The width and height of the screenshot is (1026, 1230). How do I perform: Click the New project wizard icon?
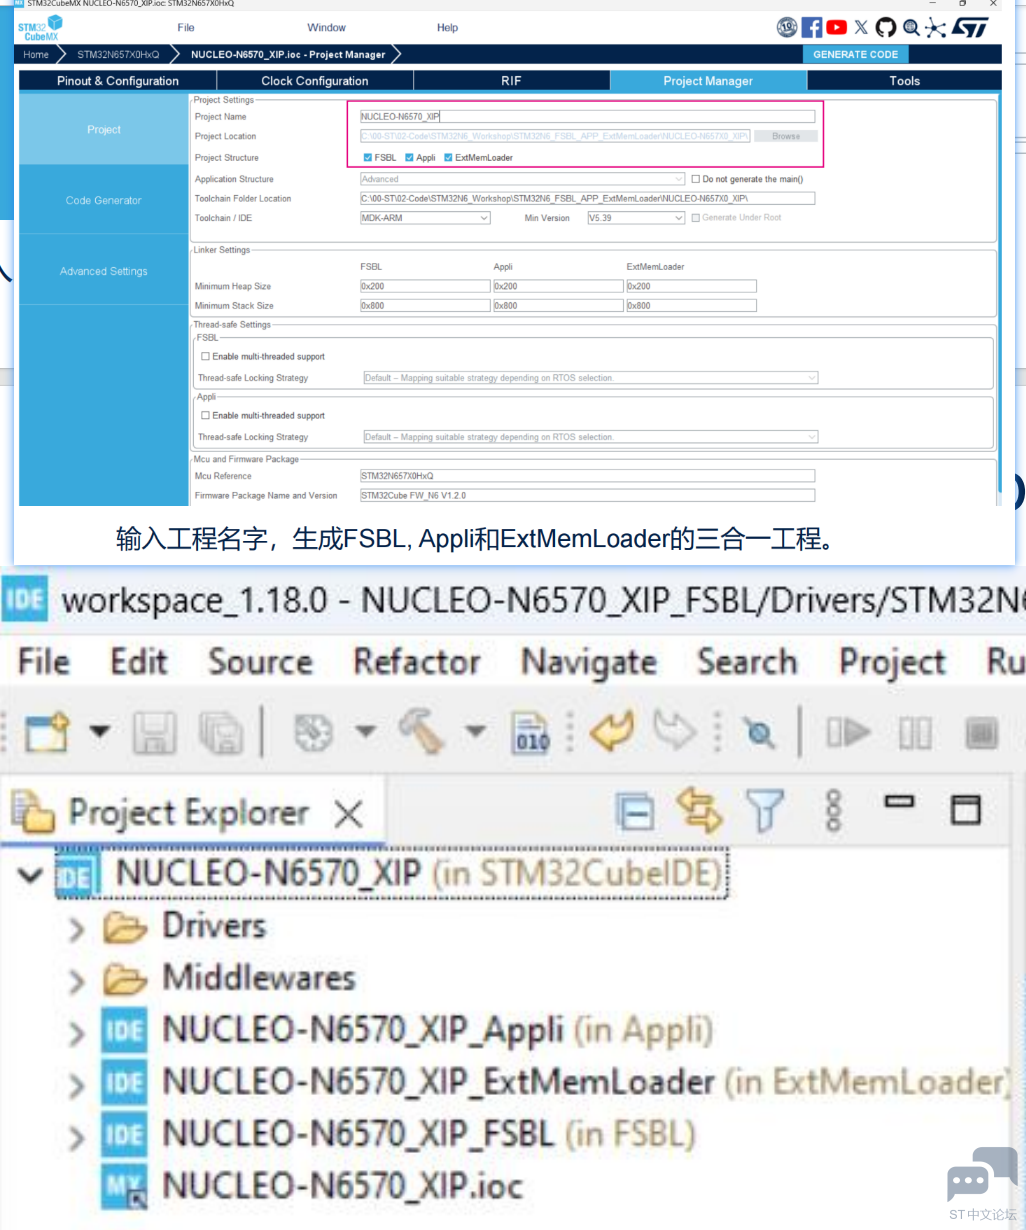click(x=46, y=733)
